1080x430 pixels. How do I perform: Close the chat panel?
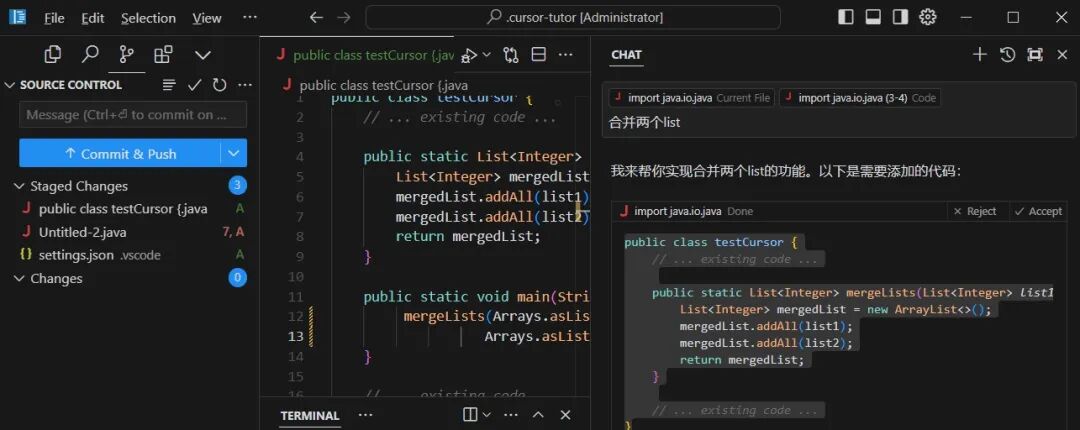coord(1062,54)
